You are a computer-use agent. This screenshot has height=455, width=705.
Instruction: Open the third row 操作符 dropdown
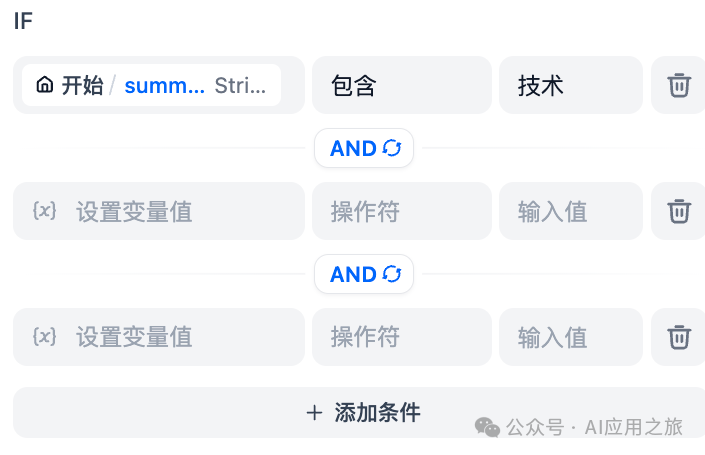pyautogui.click(x=401, y=337)
